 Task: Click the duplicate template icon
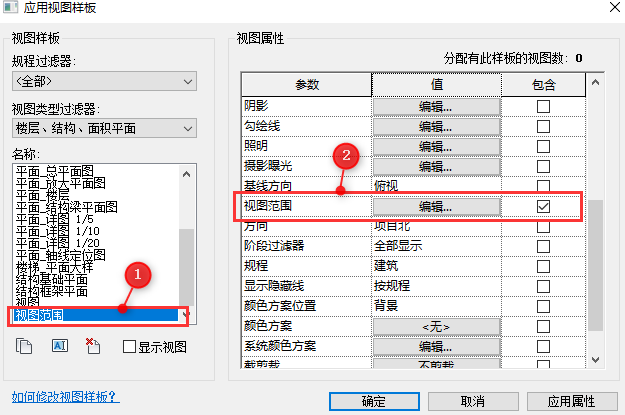(x=24, y=346)
